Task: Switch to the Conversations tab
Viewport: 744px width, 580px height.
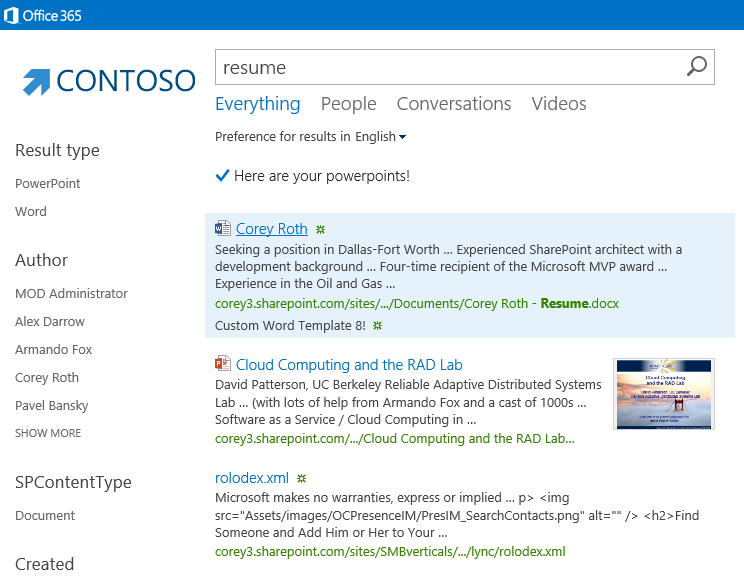Action: click(x=454, y=104)
